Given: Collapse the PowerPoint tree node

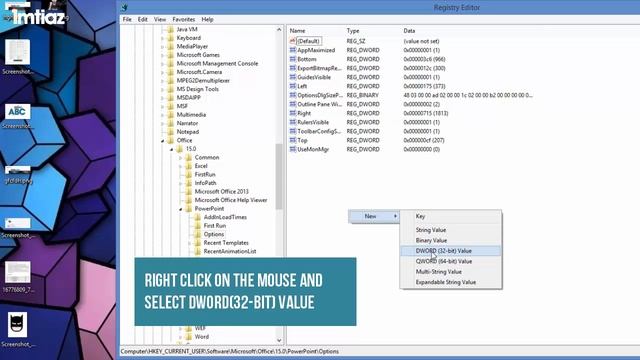Looking at the screenshot, I should coord(181,209).
